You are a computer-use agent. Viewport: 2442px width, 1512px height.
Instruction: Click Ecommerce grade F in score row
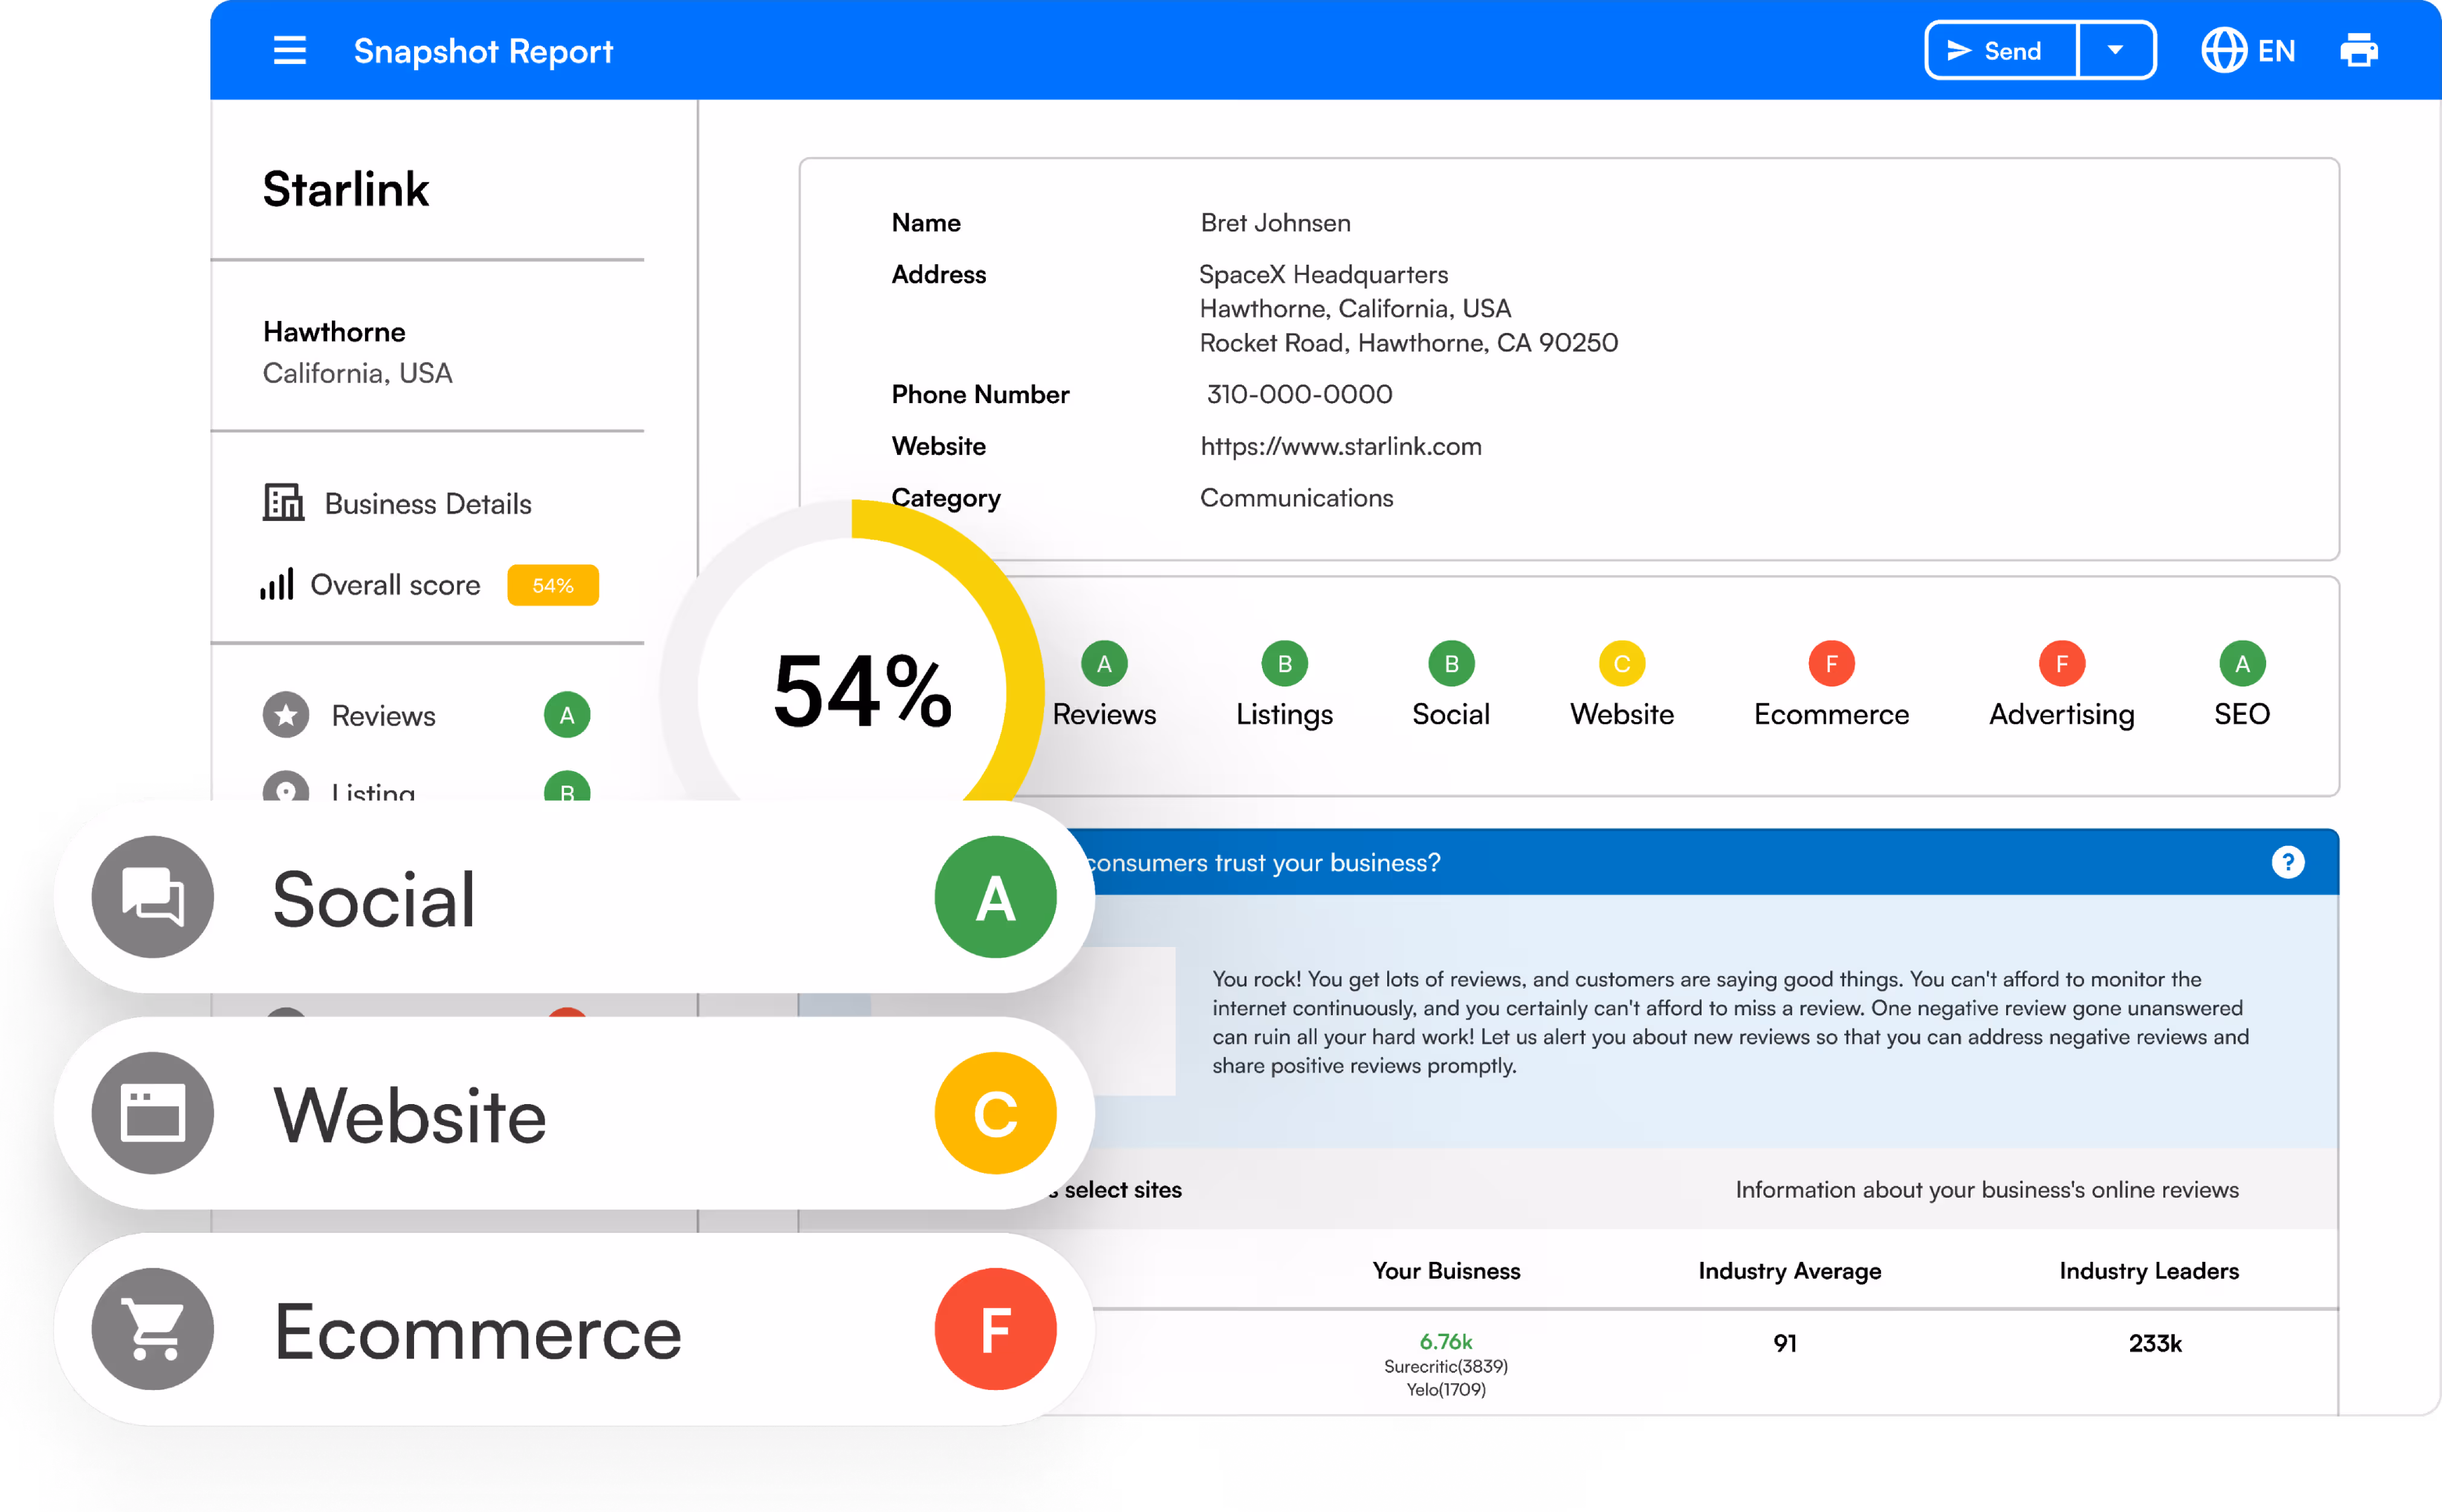pos(1832,663)
